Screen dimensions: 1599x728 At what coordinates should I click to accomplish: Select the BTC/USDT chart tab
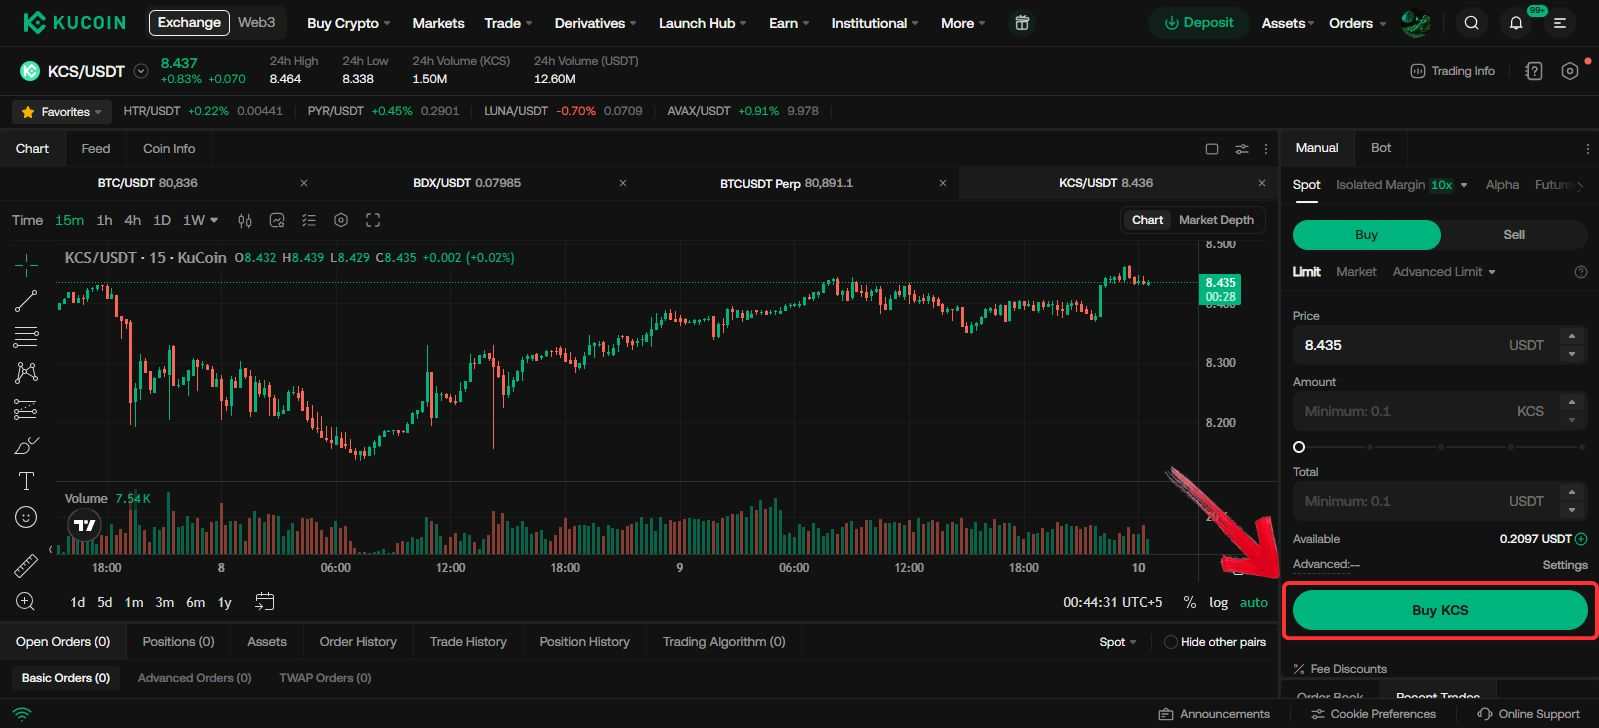click(x=148, y=183)
